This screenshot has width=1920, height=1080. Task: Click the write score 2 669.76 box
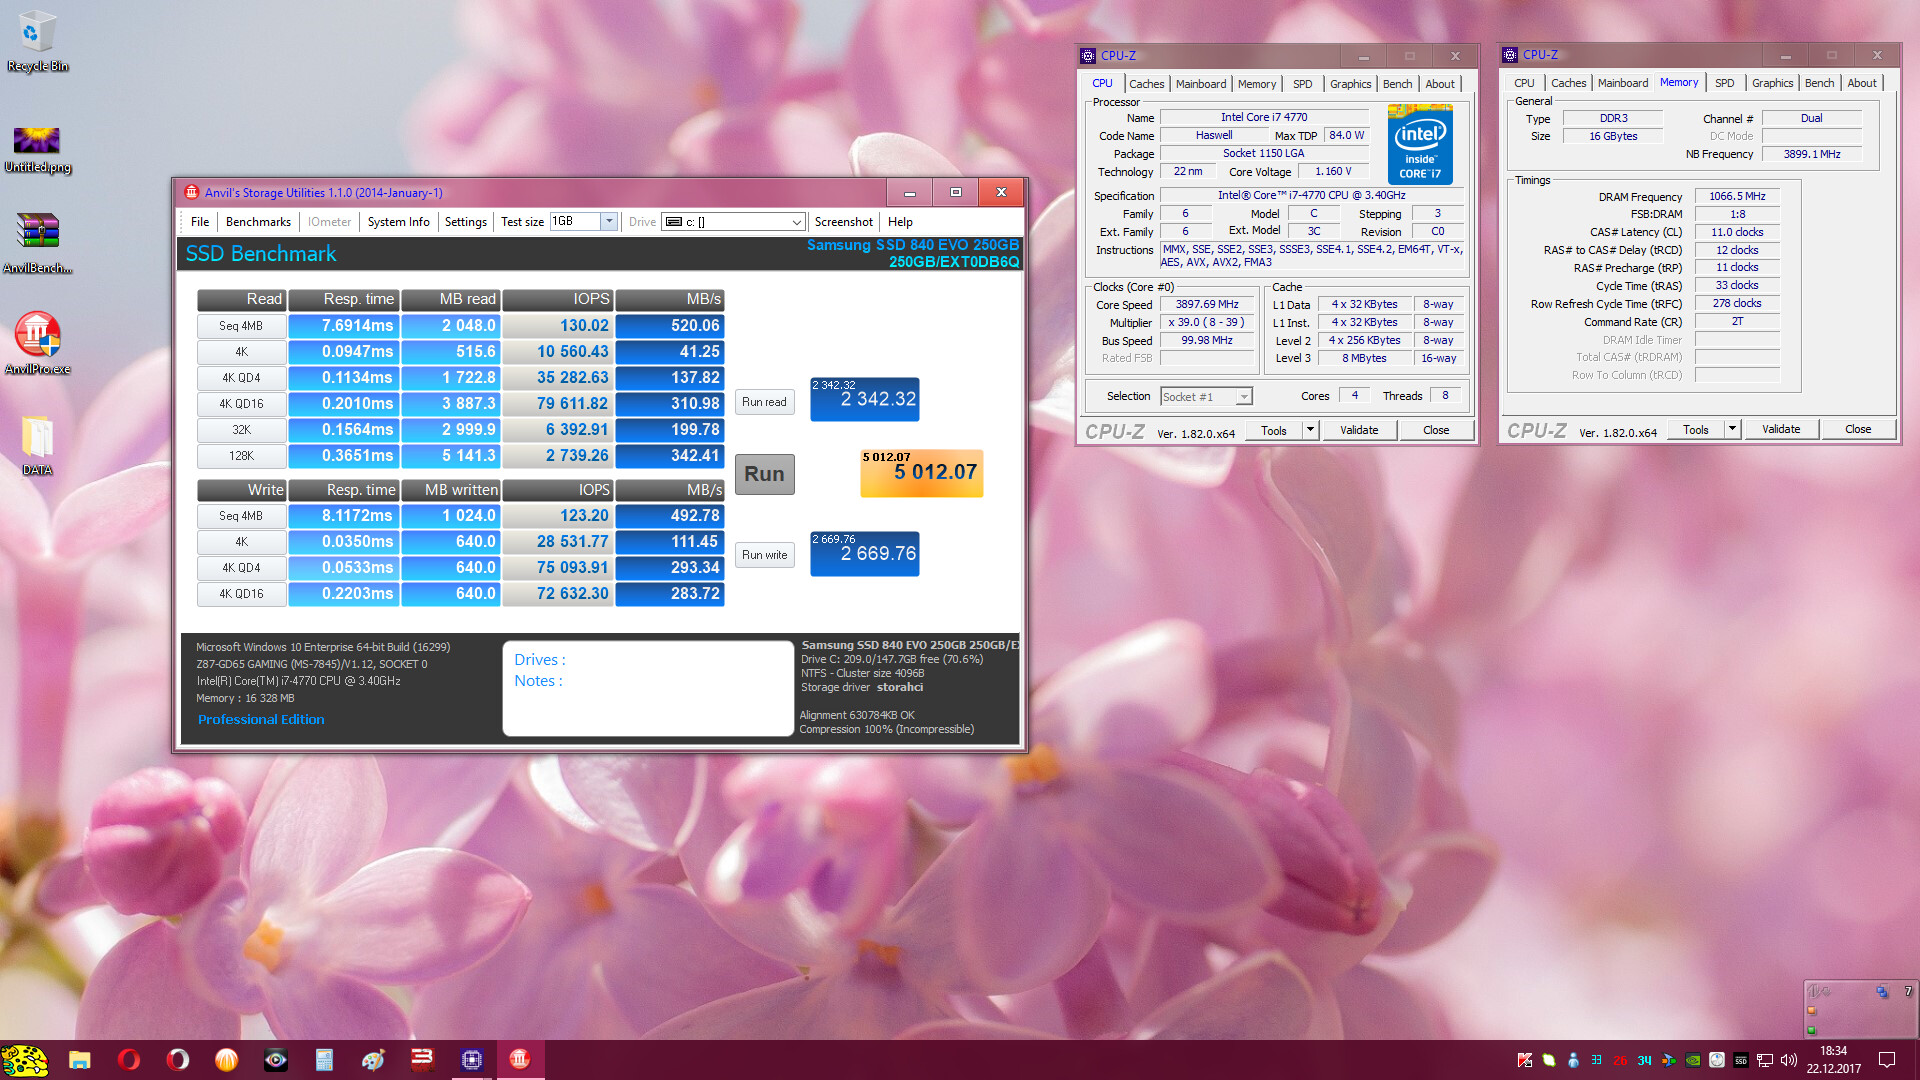864,554
